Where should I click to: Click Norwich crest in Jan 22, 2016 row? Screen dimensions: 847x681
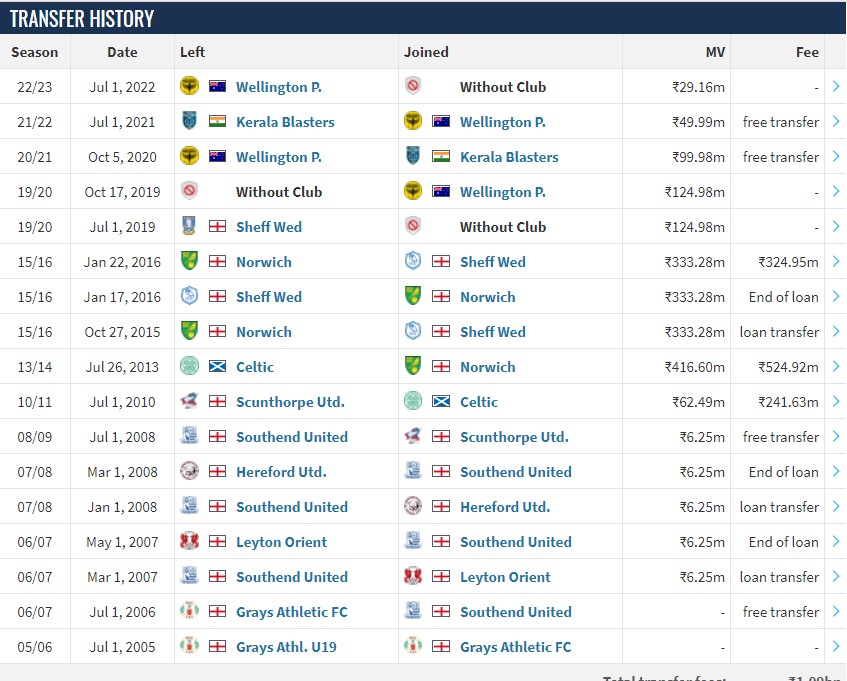[x=189, y=261]
